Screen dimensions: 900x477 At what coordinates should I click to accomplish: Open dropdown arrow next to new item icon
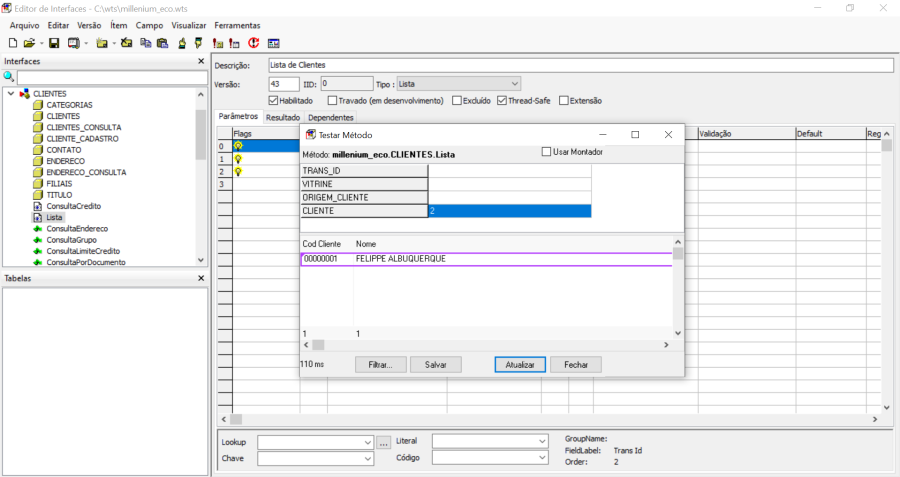(114, 44)
